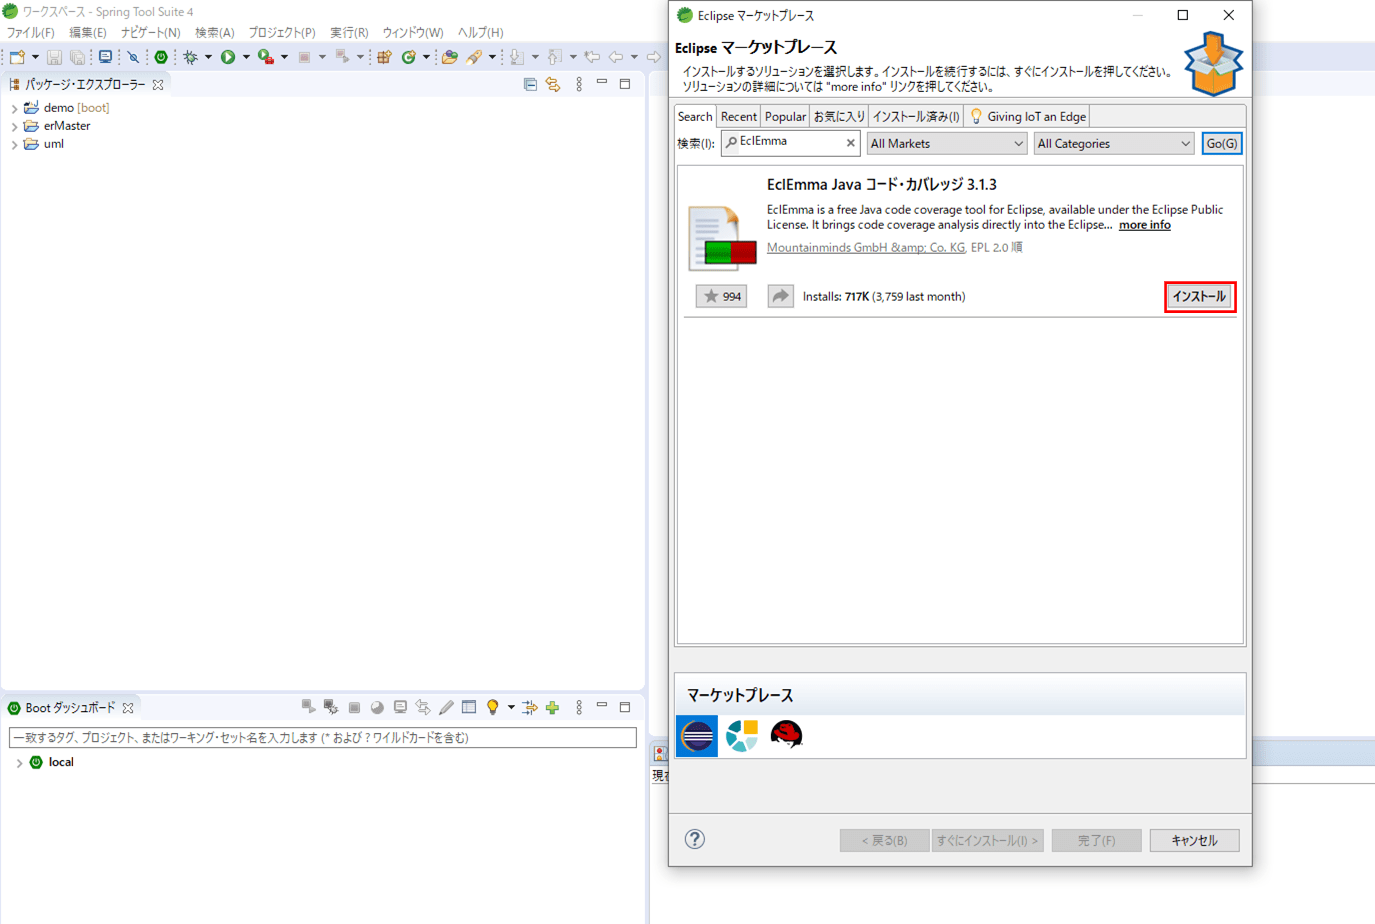Switch to the お気に入り tab
This screenshot has width=1375, height=924.
click(x=839, y=117)
